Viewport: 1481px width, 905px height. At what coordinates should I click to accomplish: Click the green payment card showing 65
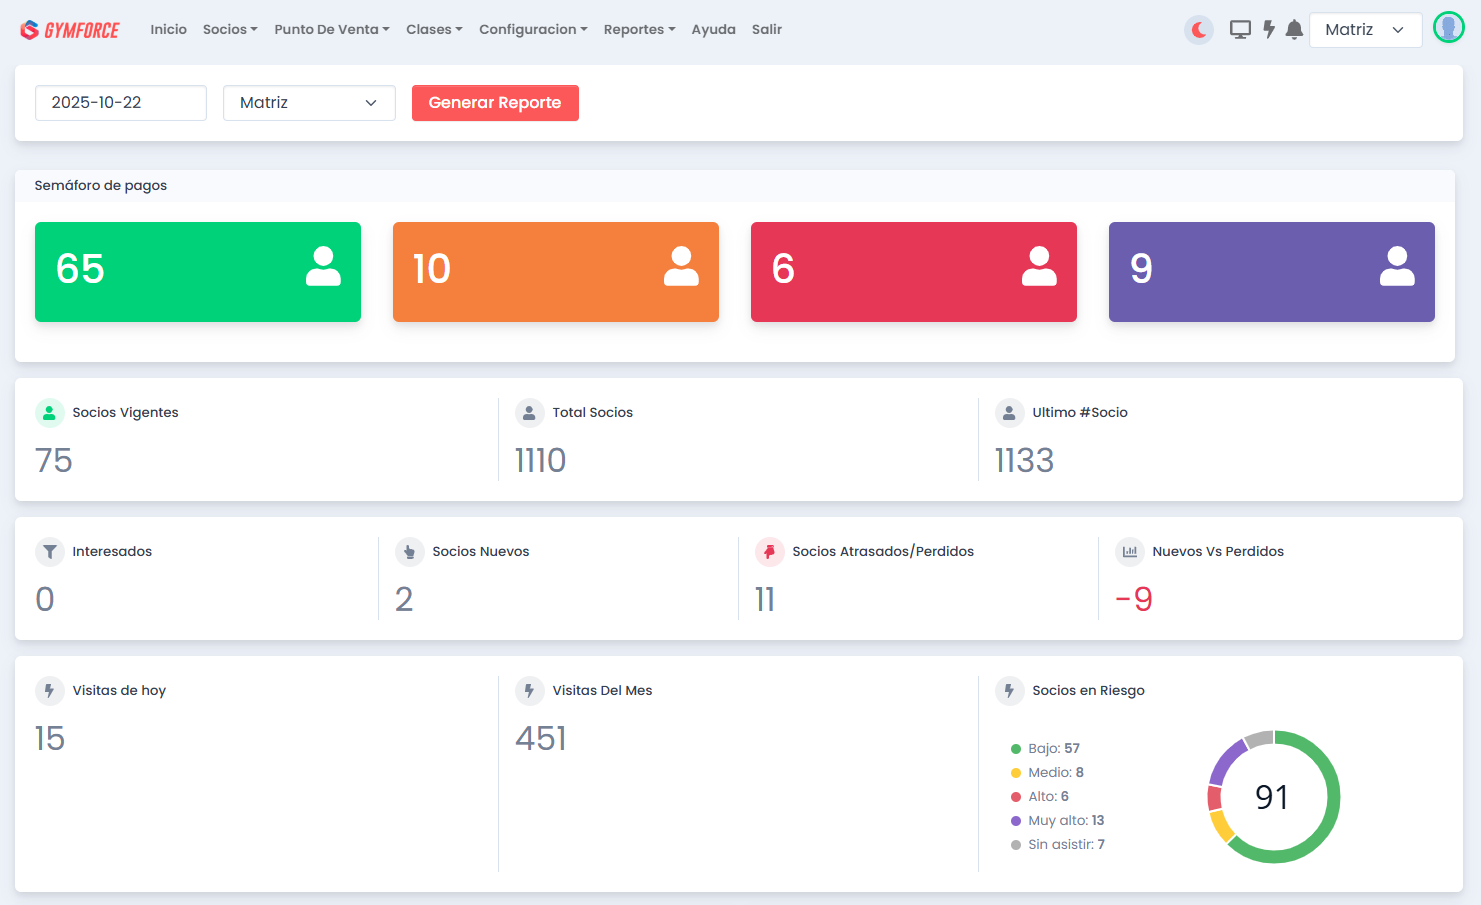pos(198,272)
